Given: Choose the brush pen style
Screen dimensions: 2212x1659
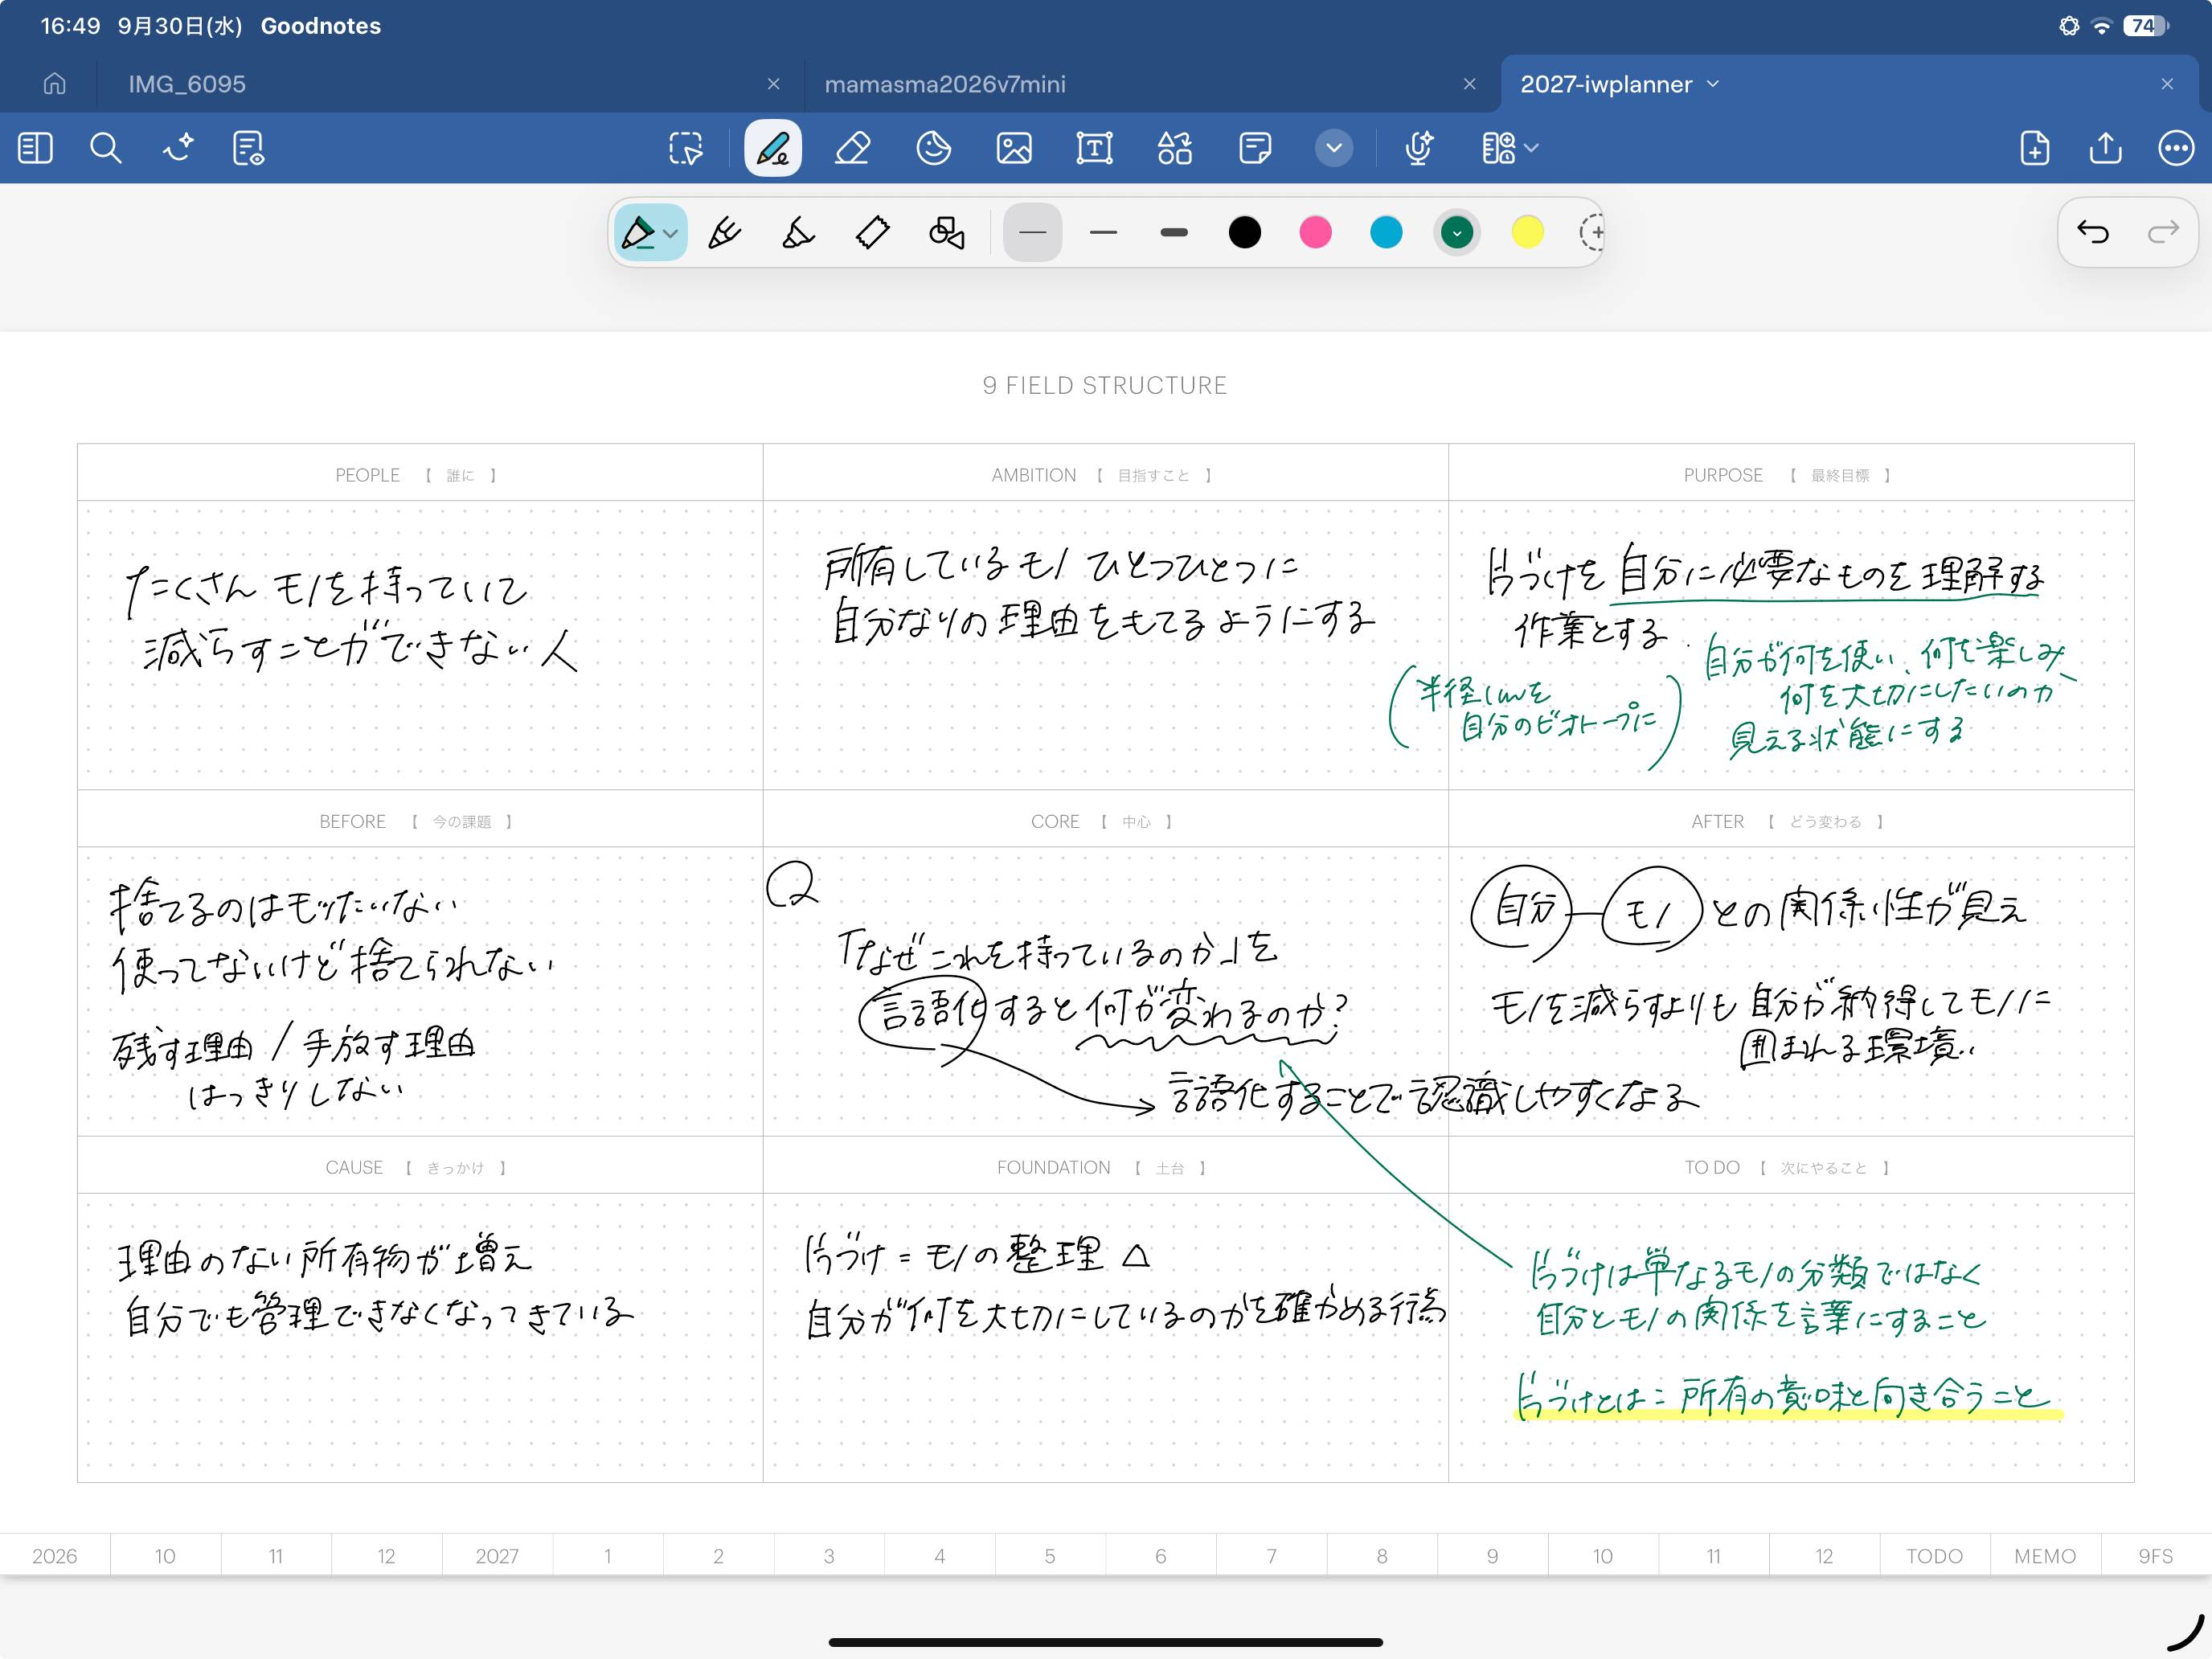Looking at the screenshot, I should [798, 233].
